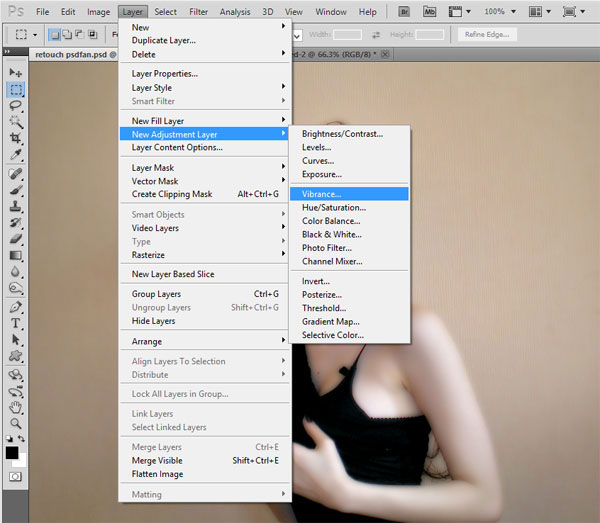Choose Selective Color adjustment layer
Image resolution: width=600 pixels, height=523 pixels.
(x=349, y=335)
